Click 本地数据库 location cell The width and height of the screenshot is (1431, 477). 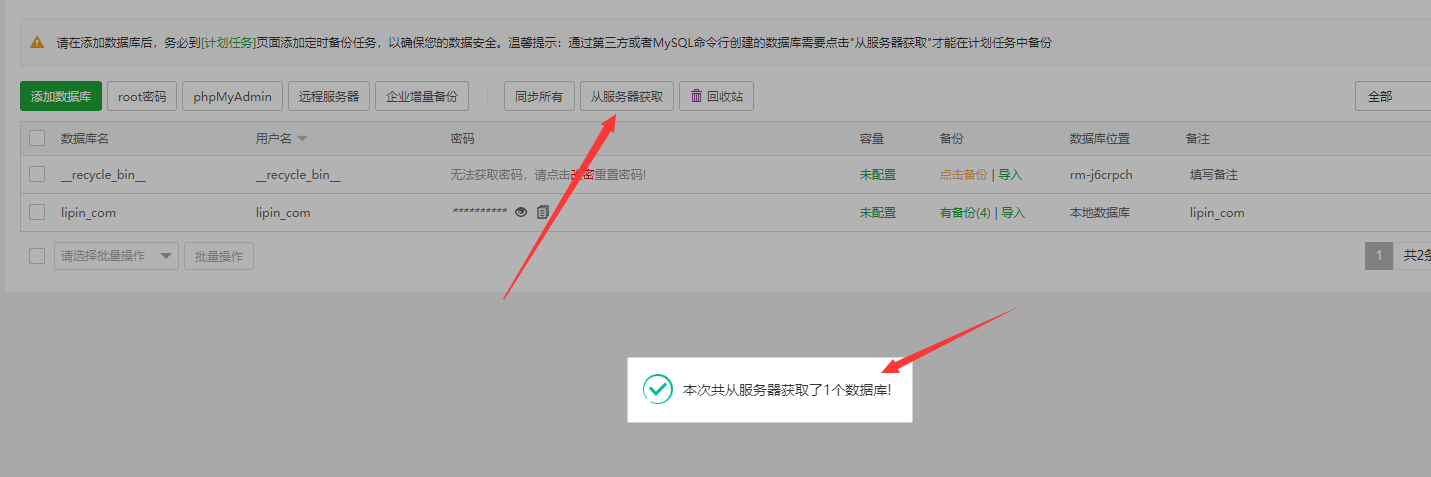(1099, 213)
